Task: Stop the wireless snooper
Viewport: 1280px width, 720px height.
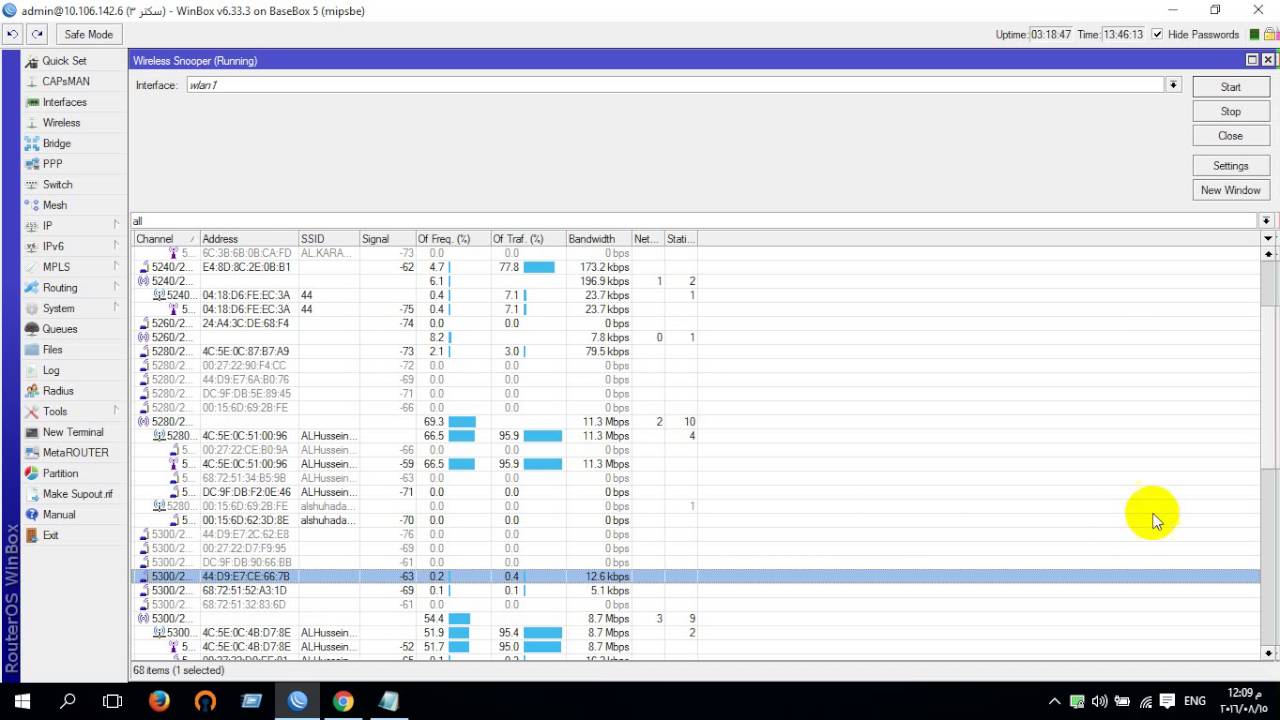Action: [1230, 111]
